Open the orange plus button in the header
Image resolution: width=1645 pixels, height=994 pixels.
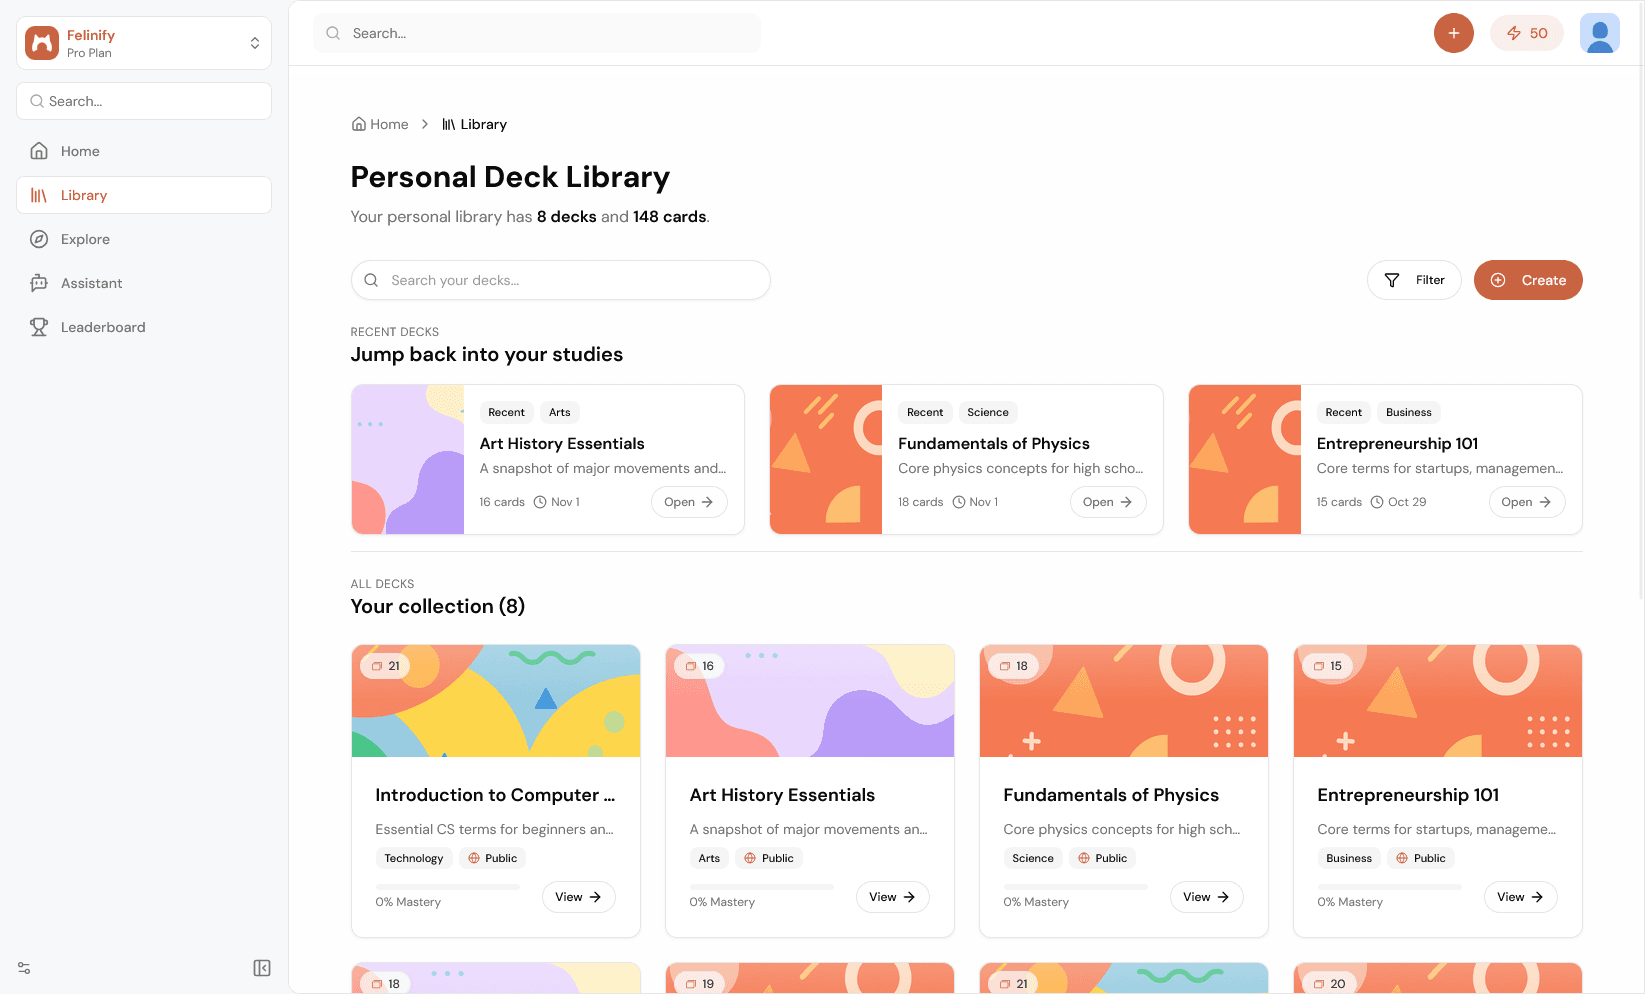(x=1453, y=33)
